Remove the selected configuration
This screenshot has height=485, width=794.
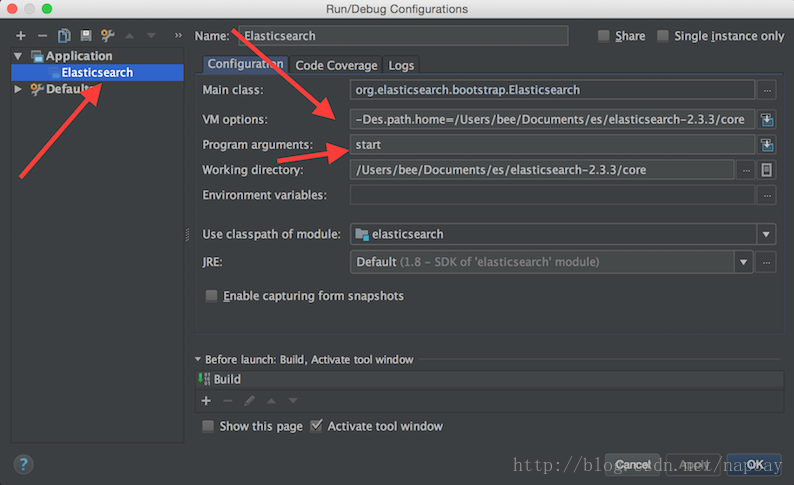point(42,36)
